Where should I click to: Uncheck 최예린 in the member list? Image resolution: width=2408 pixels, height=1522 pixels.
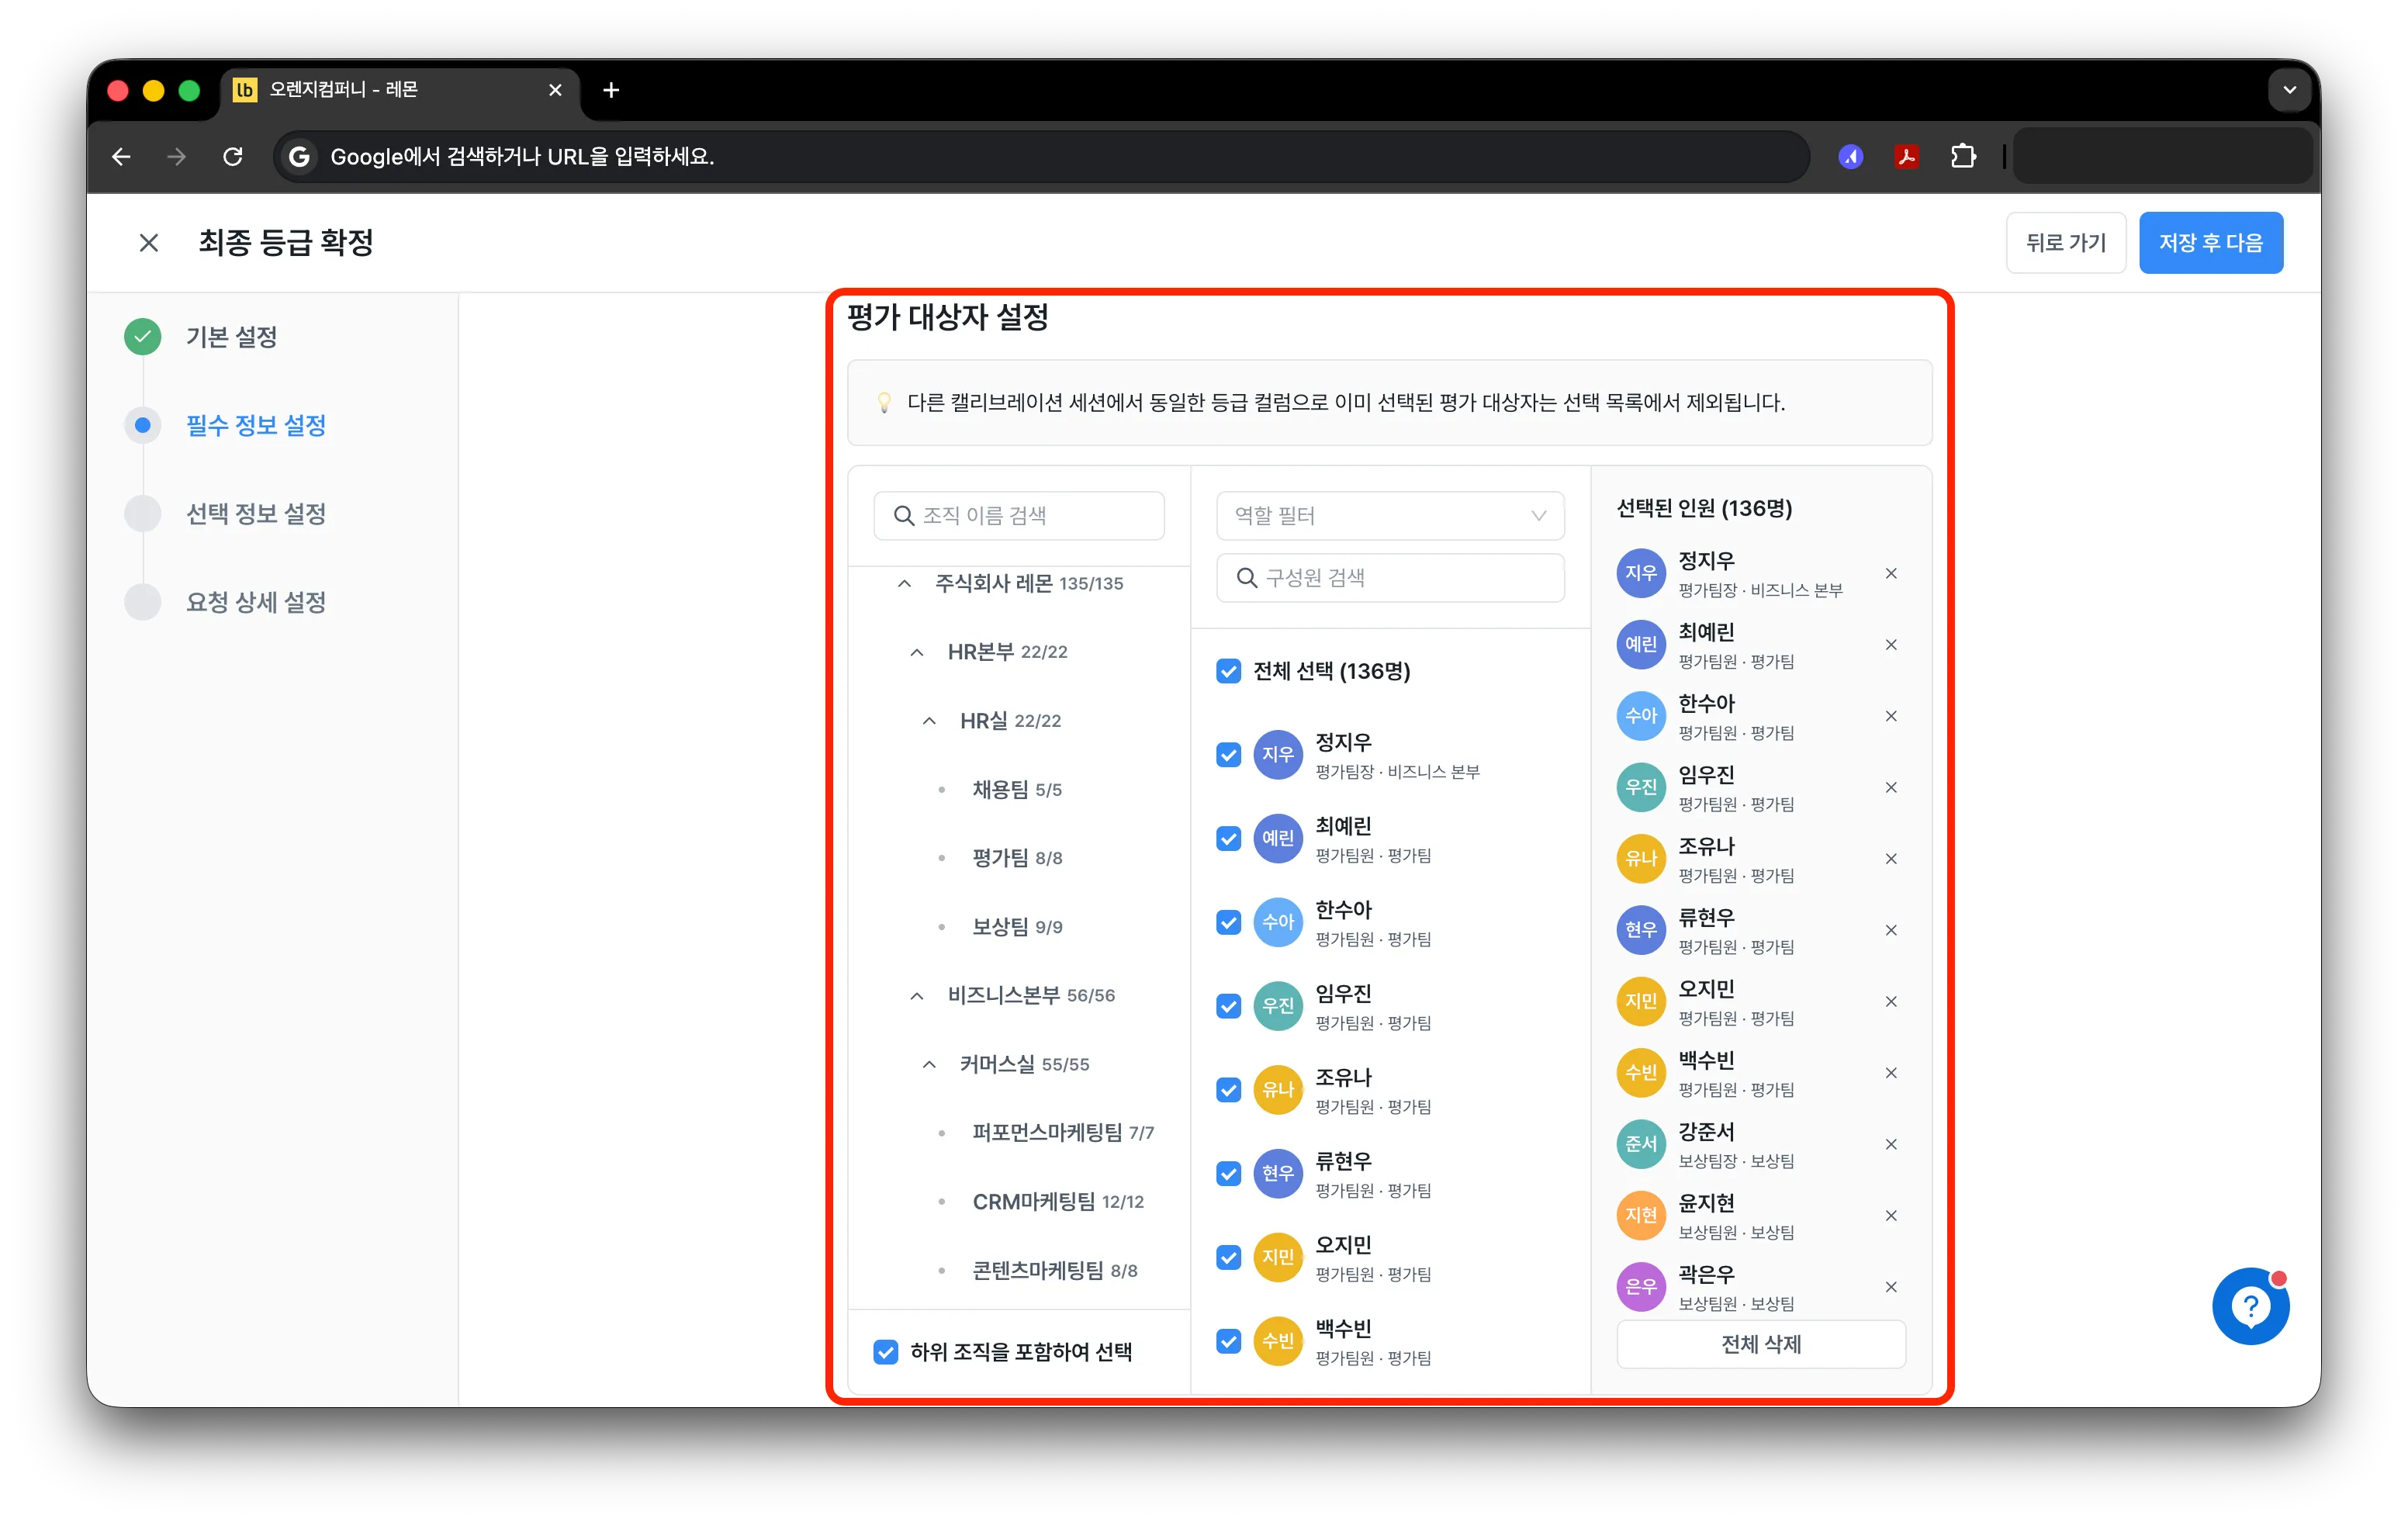[x=1229, y=839]
